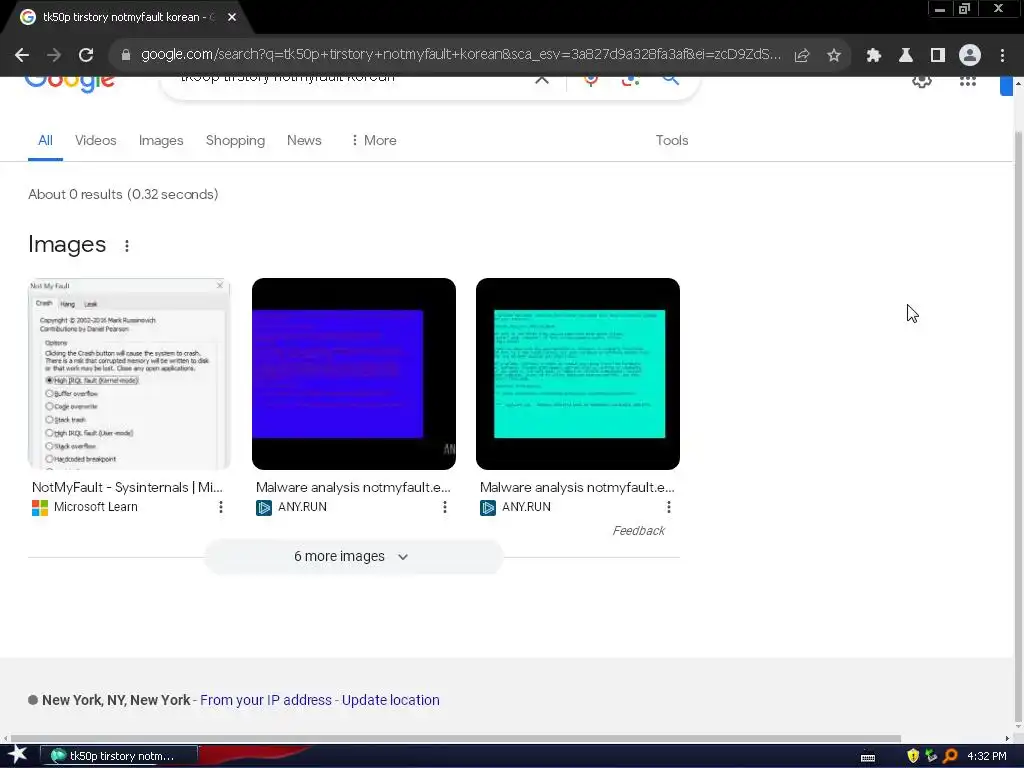The image size is (1024, 768).
Task: Open options for second ANY.RUN result
Action: click(x=669, y=507)
